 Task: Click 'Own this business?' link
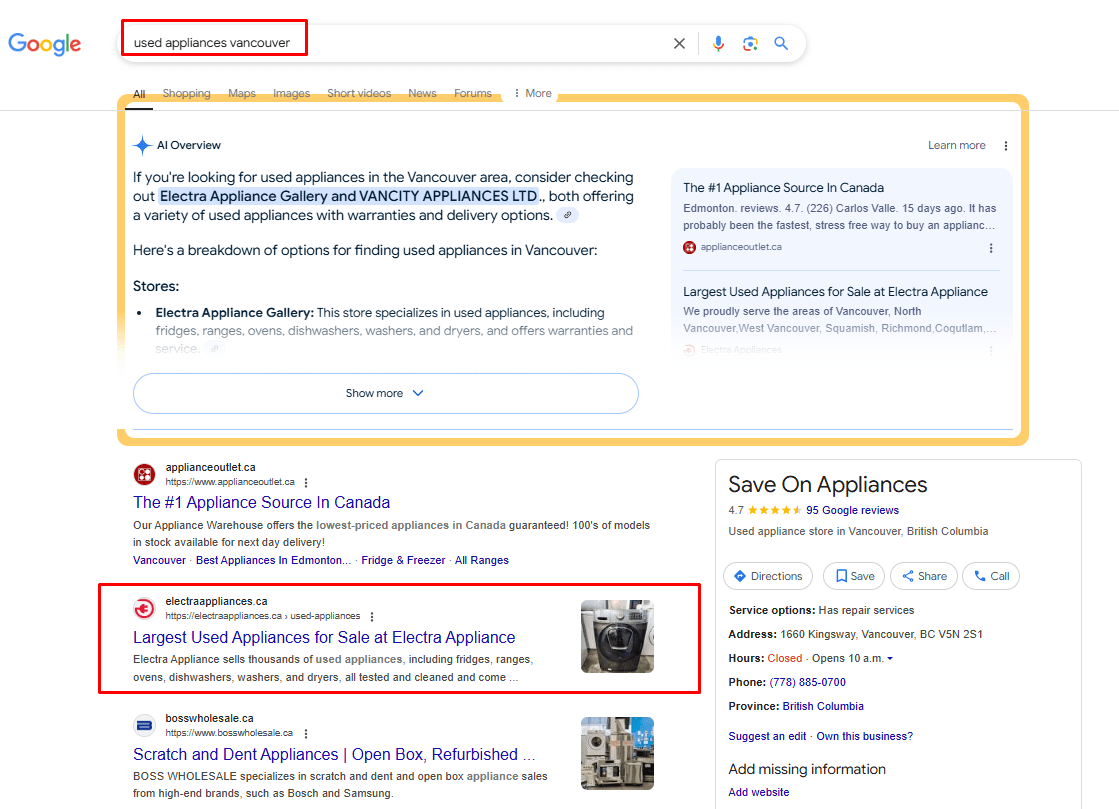pos(864,737)
